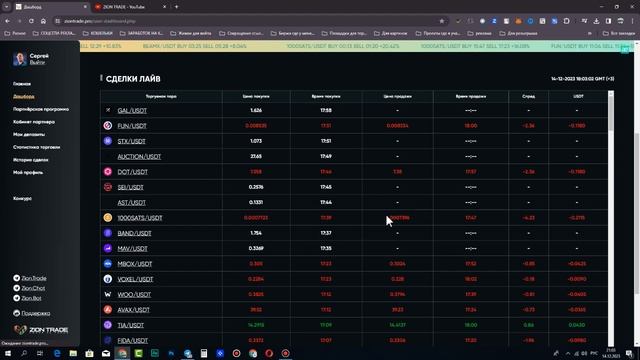Click the DOT/USDT coin icon
This screenshot has width=640, height=360.
click(108, 171)
